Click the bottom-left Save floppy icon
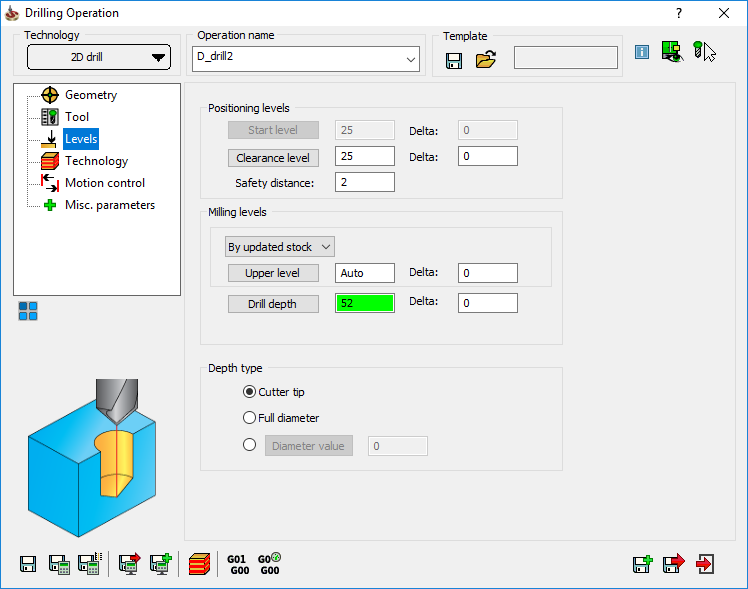The image size is (748, 589). 28,564
